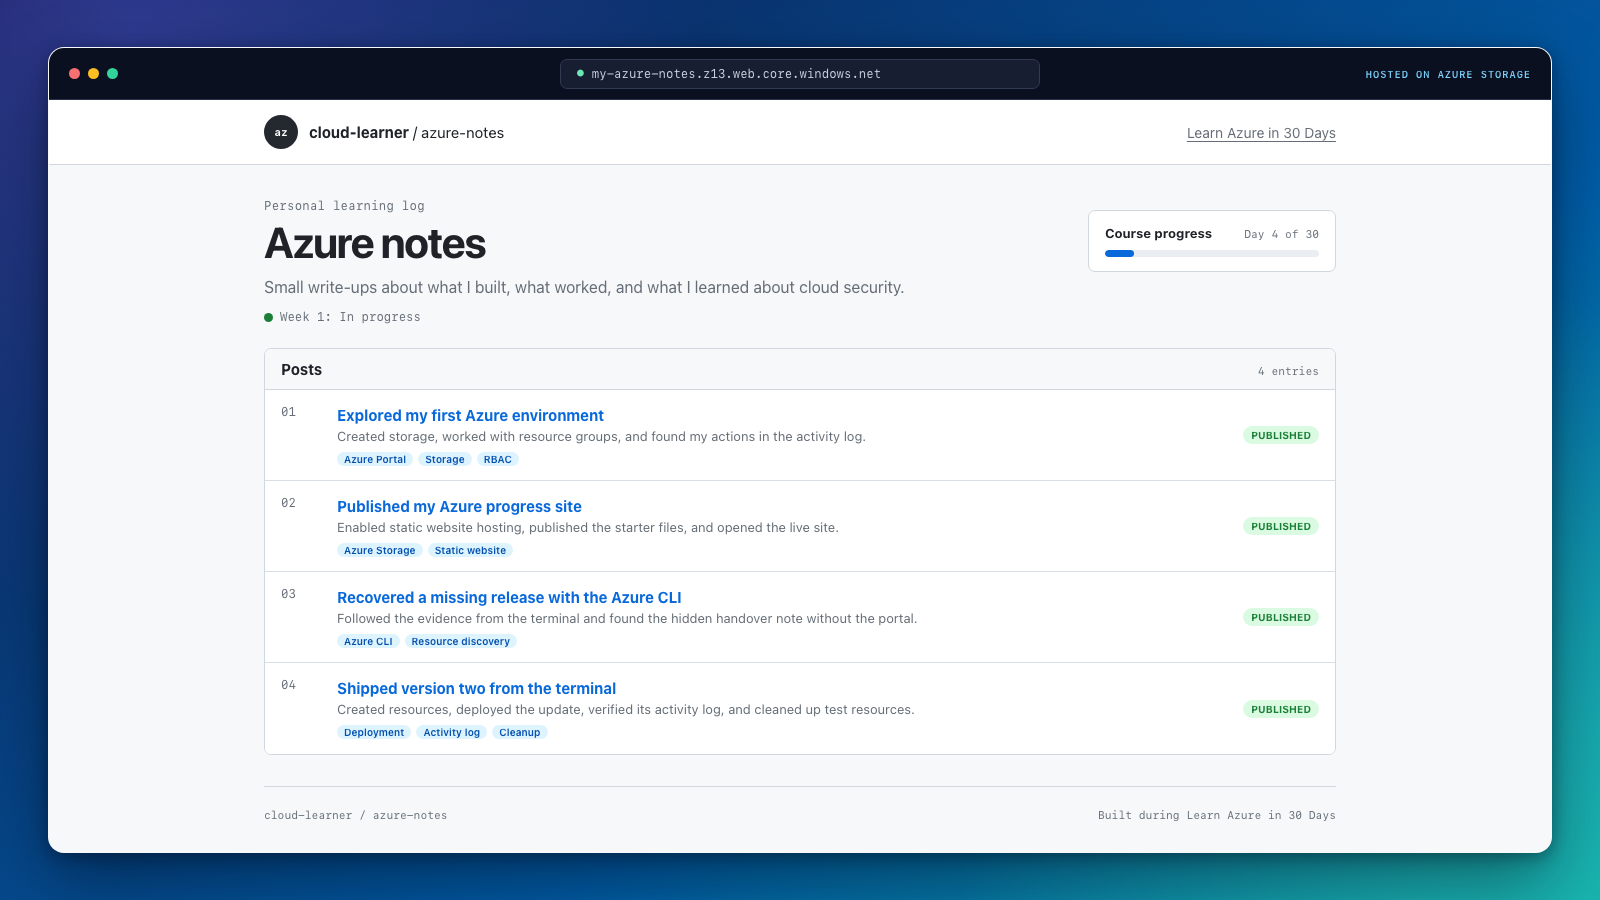Image resolution: width=1600 pixels, height=900 pixels.
Task: Click the post number '03'
Action: [288, 594]
